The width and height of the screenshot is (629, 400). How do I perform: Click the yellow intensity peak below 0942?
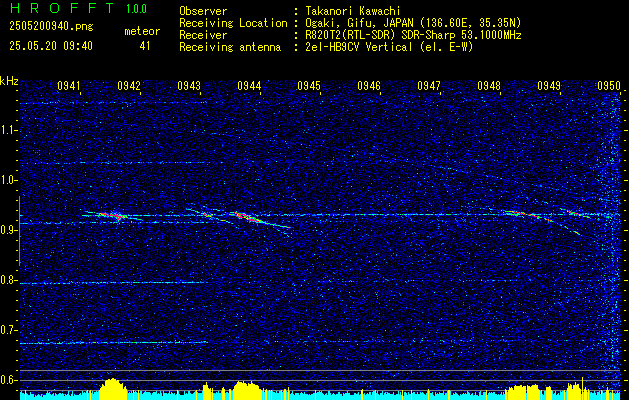click(113, 388)
